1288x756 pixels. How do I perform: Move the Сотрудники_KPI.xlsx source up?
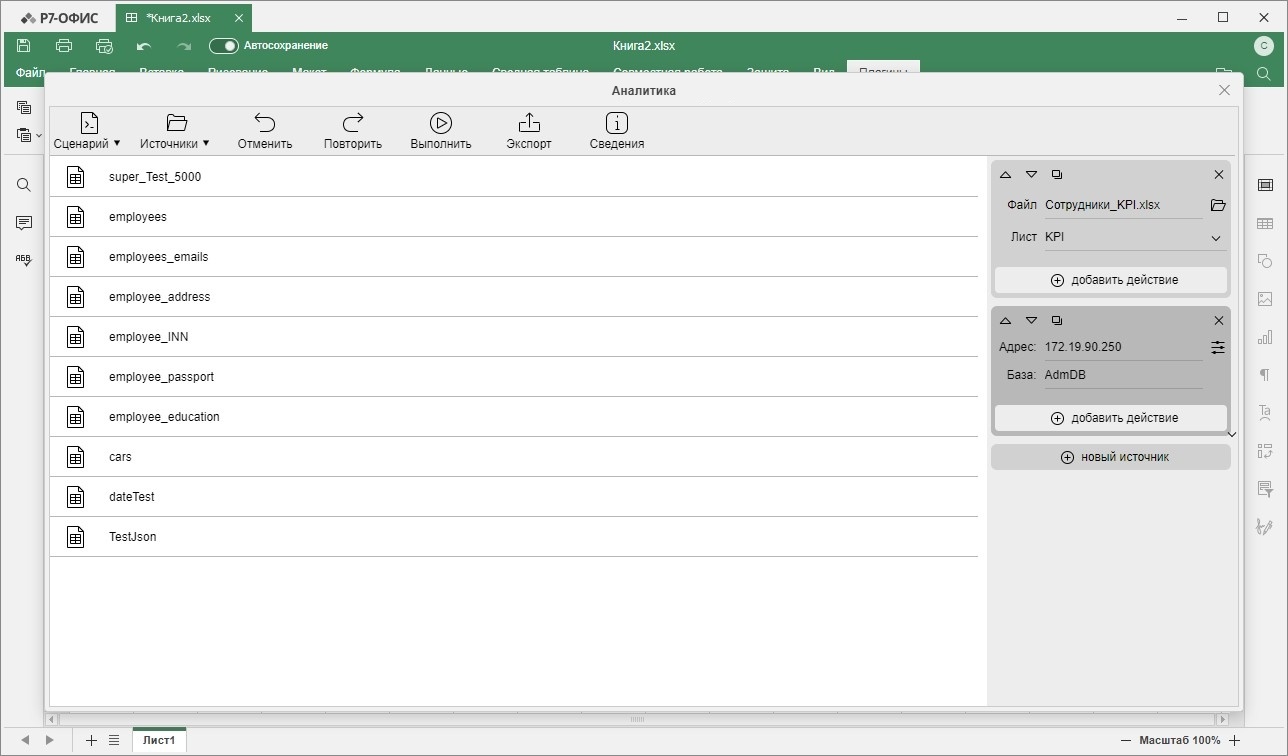point(1005,174)
